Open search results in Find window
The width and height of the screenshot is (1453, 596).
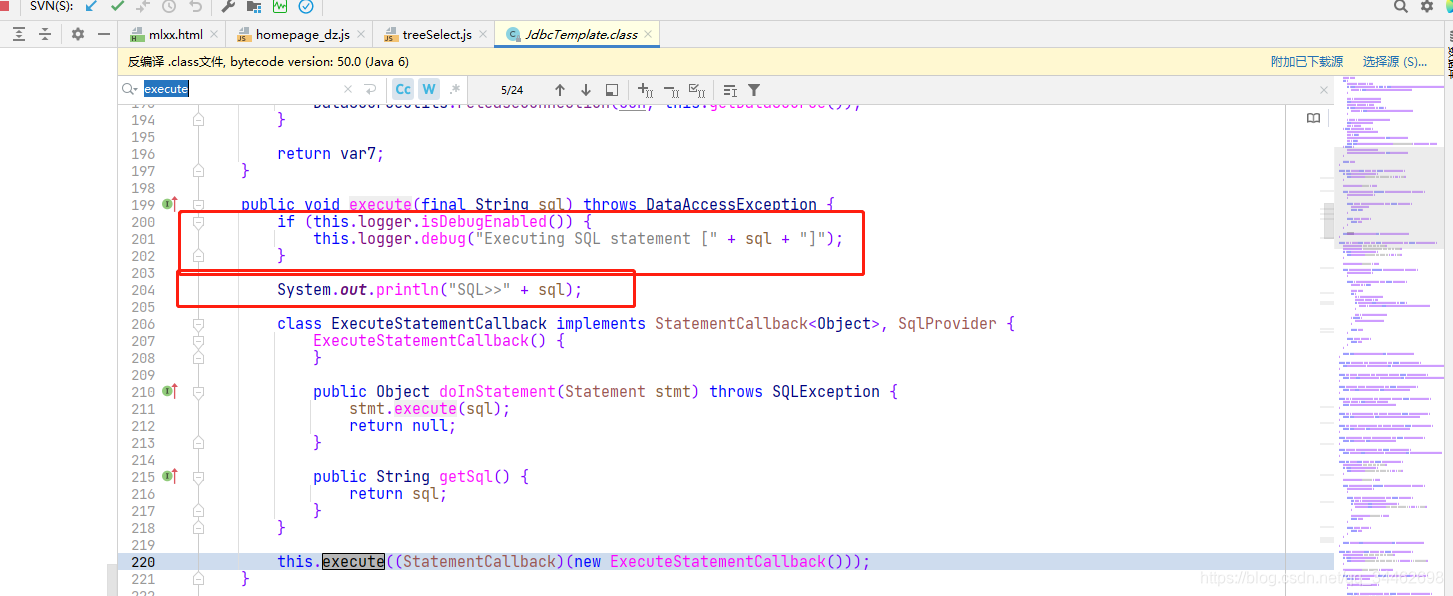pyautogui.click(x=612, y=89)
